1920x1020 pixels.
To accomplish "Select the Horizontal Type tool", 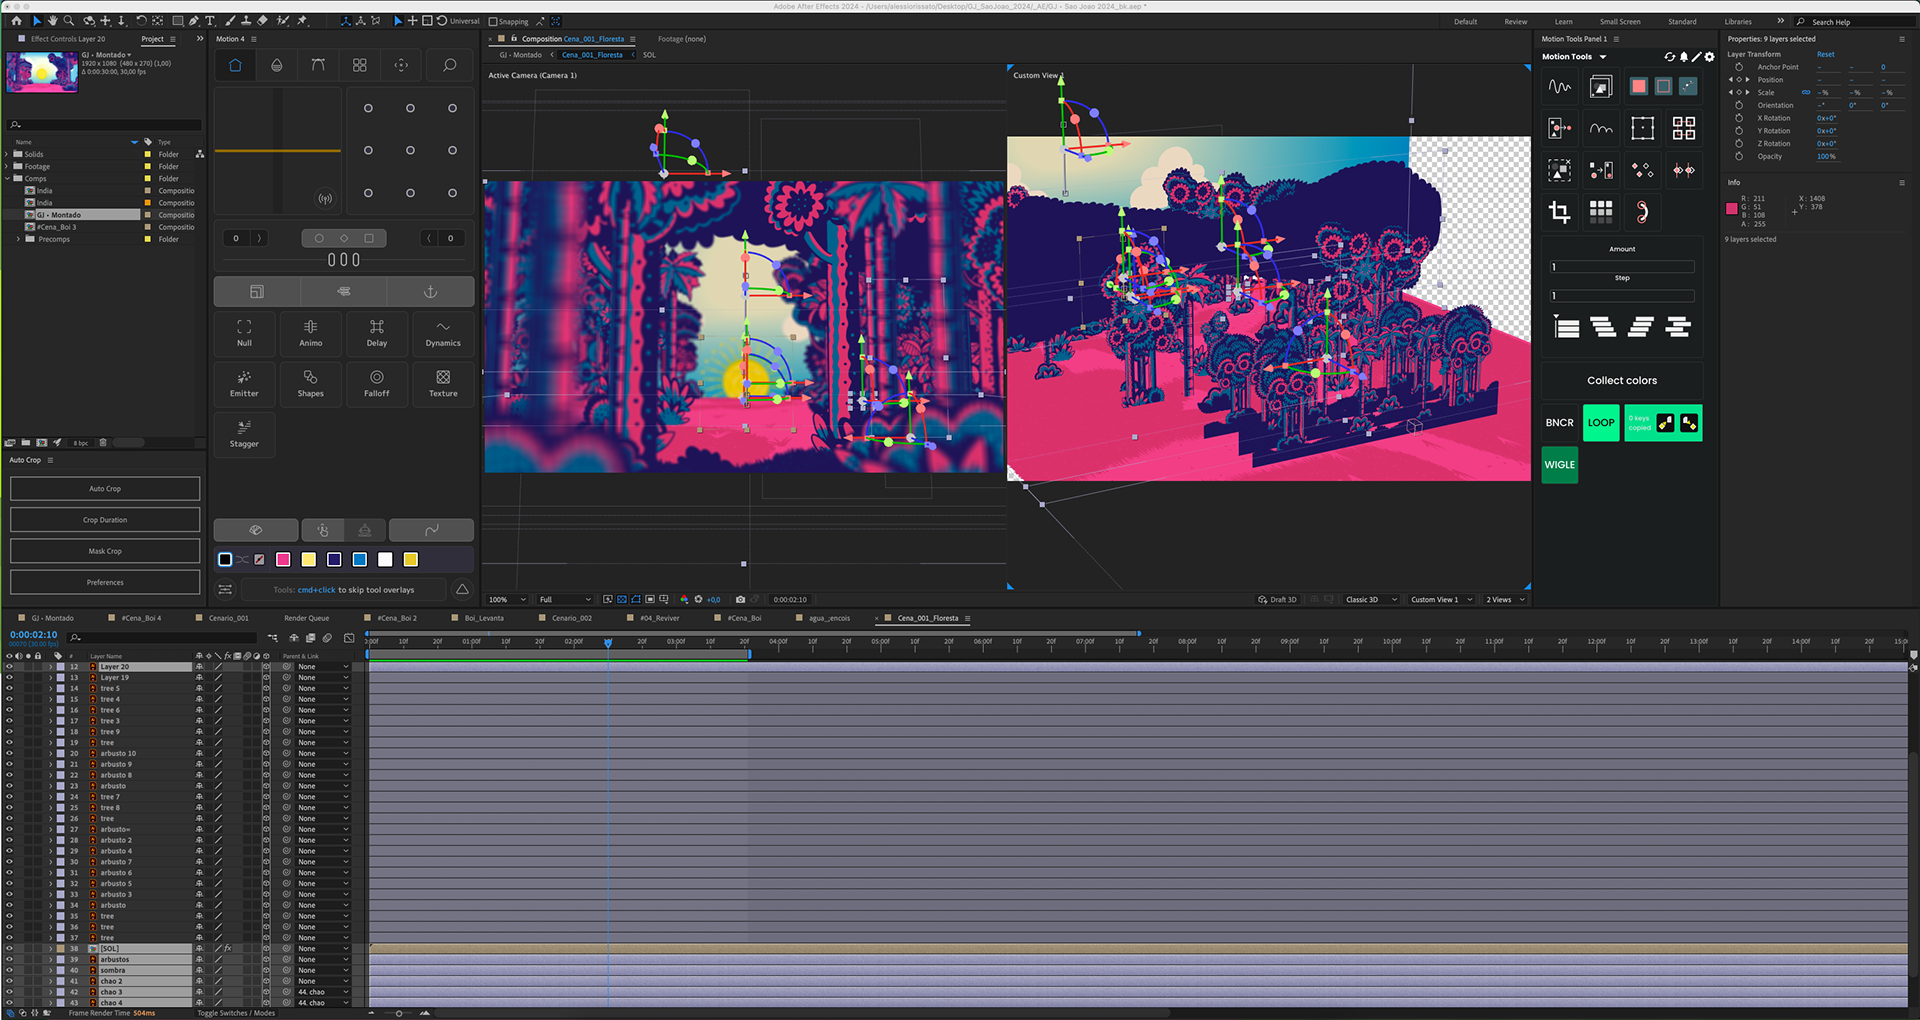I will [x=210, y=21].
